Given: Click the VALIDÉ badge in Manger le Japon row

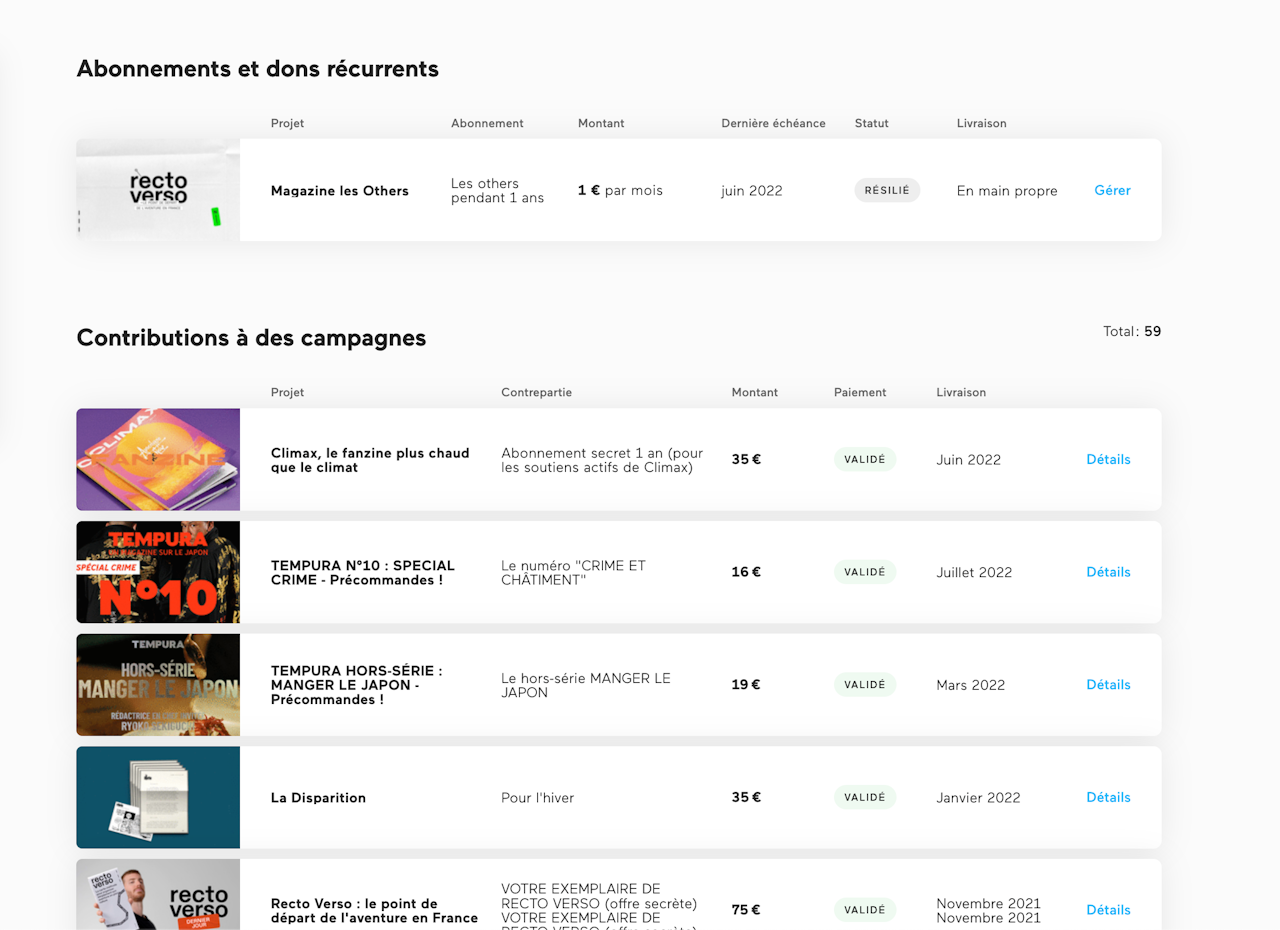Looking at the screenshot, I should coord(865,685).
